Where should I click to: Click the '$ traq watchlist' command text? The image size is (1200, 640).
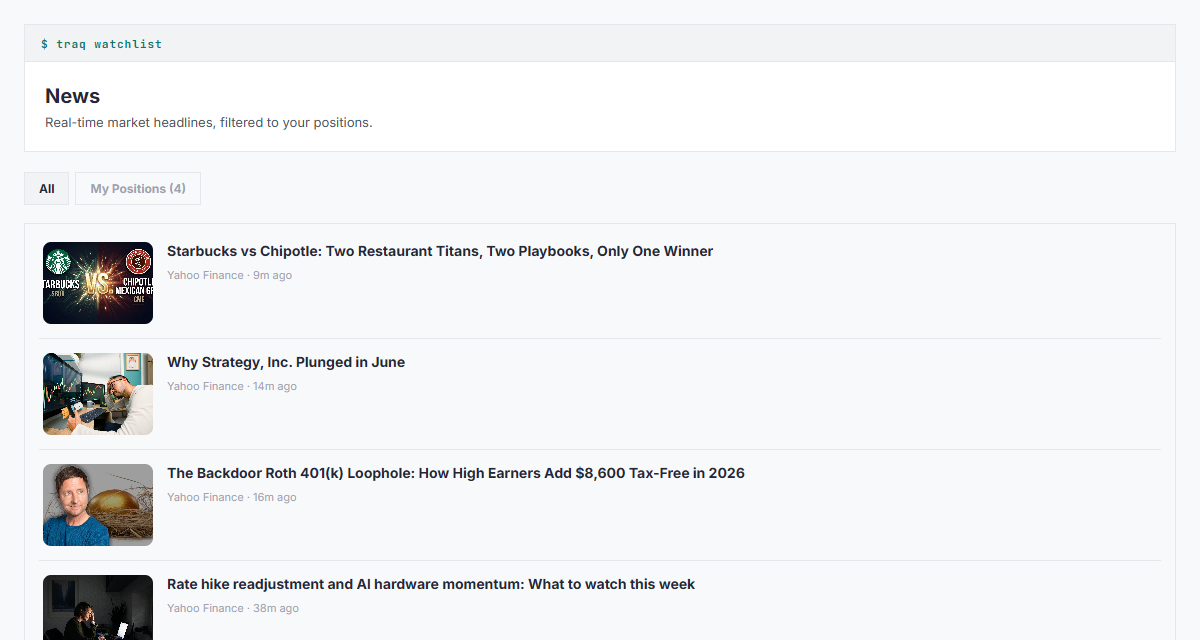[x=101, y=44]
